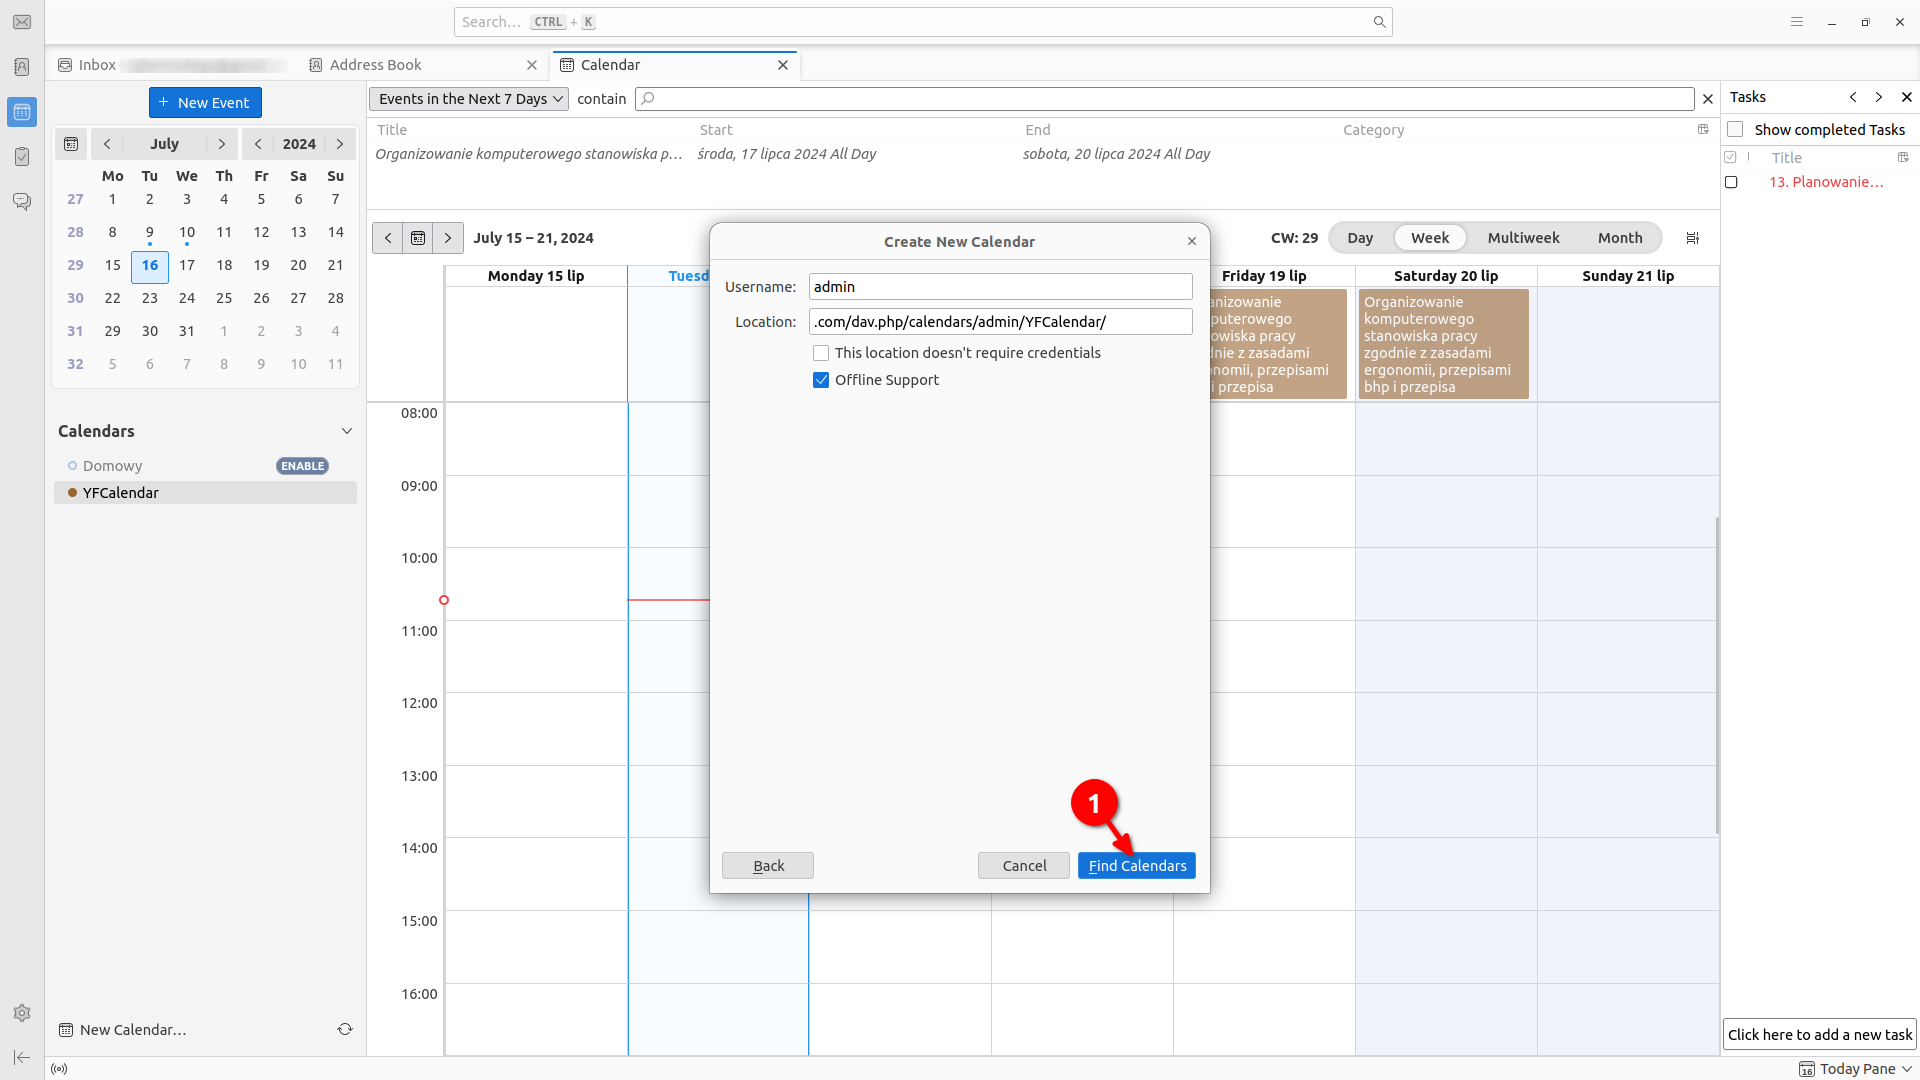Open the application hamburger menu
The image size is (1920, 1080).
pos(1797,22)
